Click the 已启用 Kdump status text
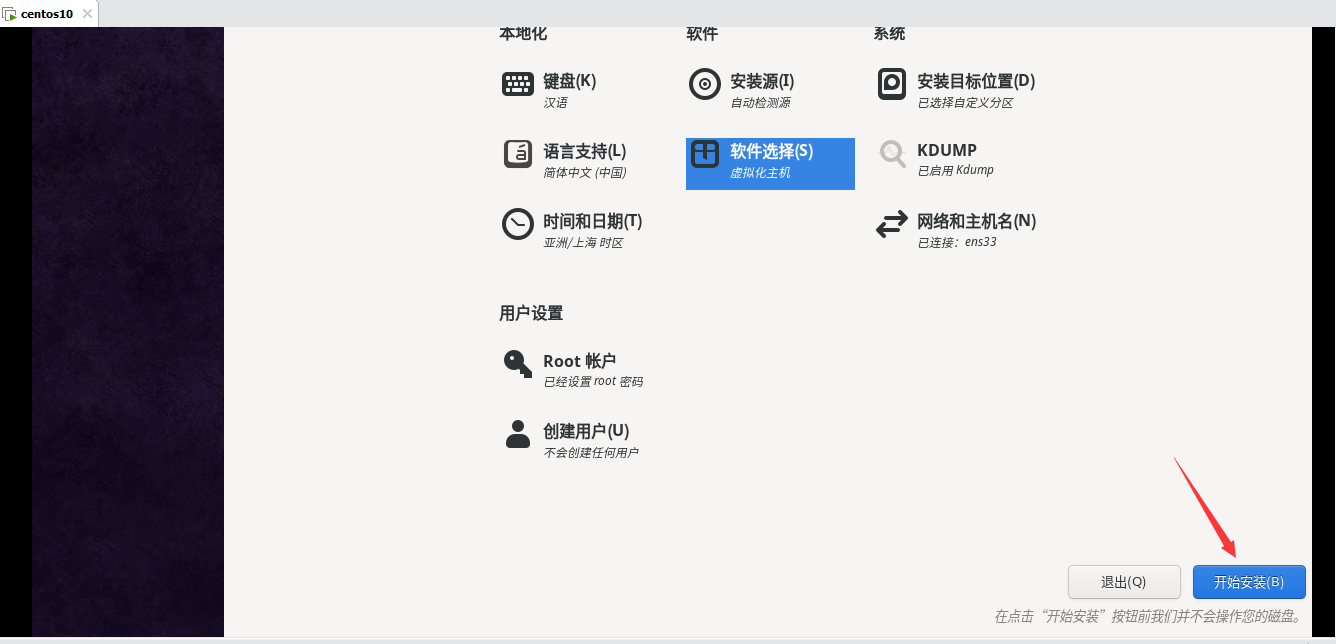Image resolution: width=1336 pixels, height=644 pixels. click(953, 169)
